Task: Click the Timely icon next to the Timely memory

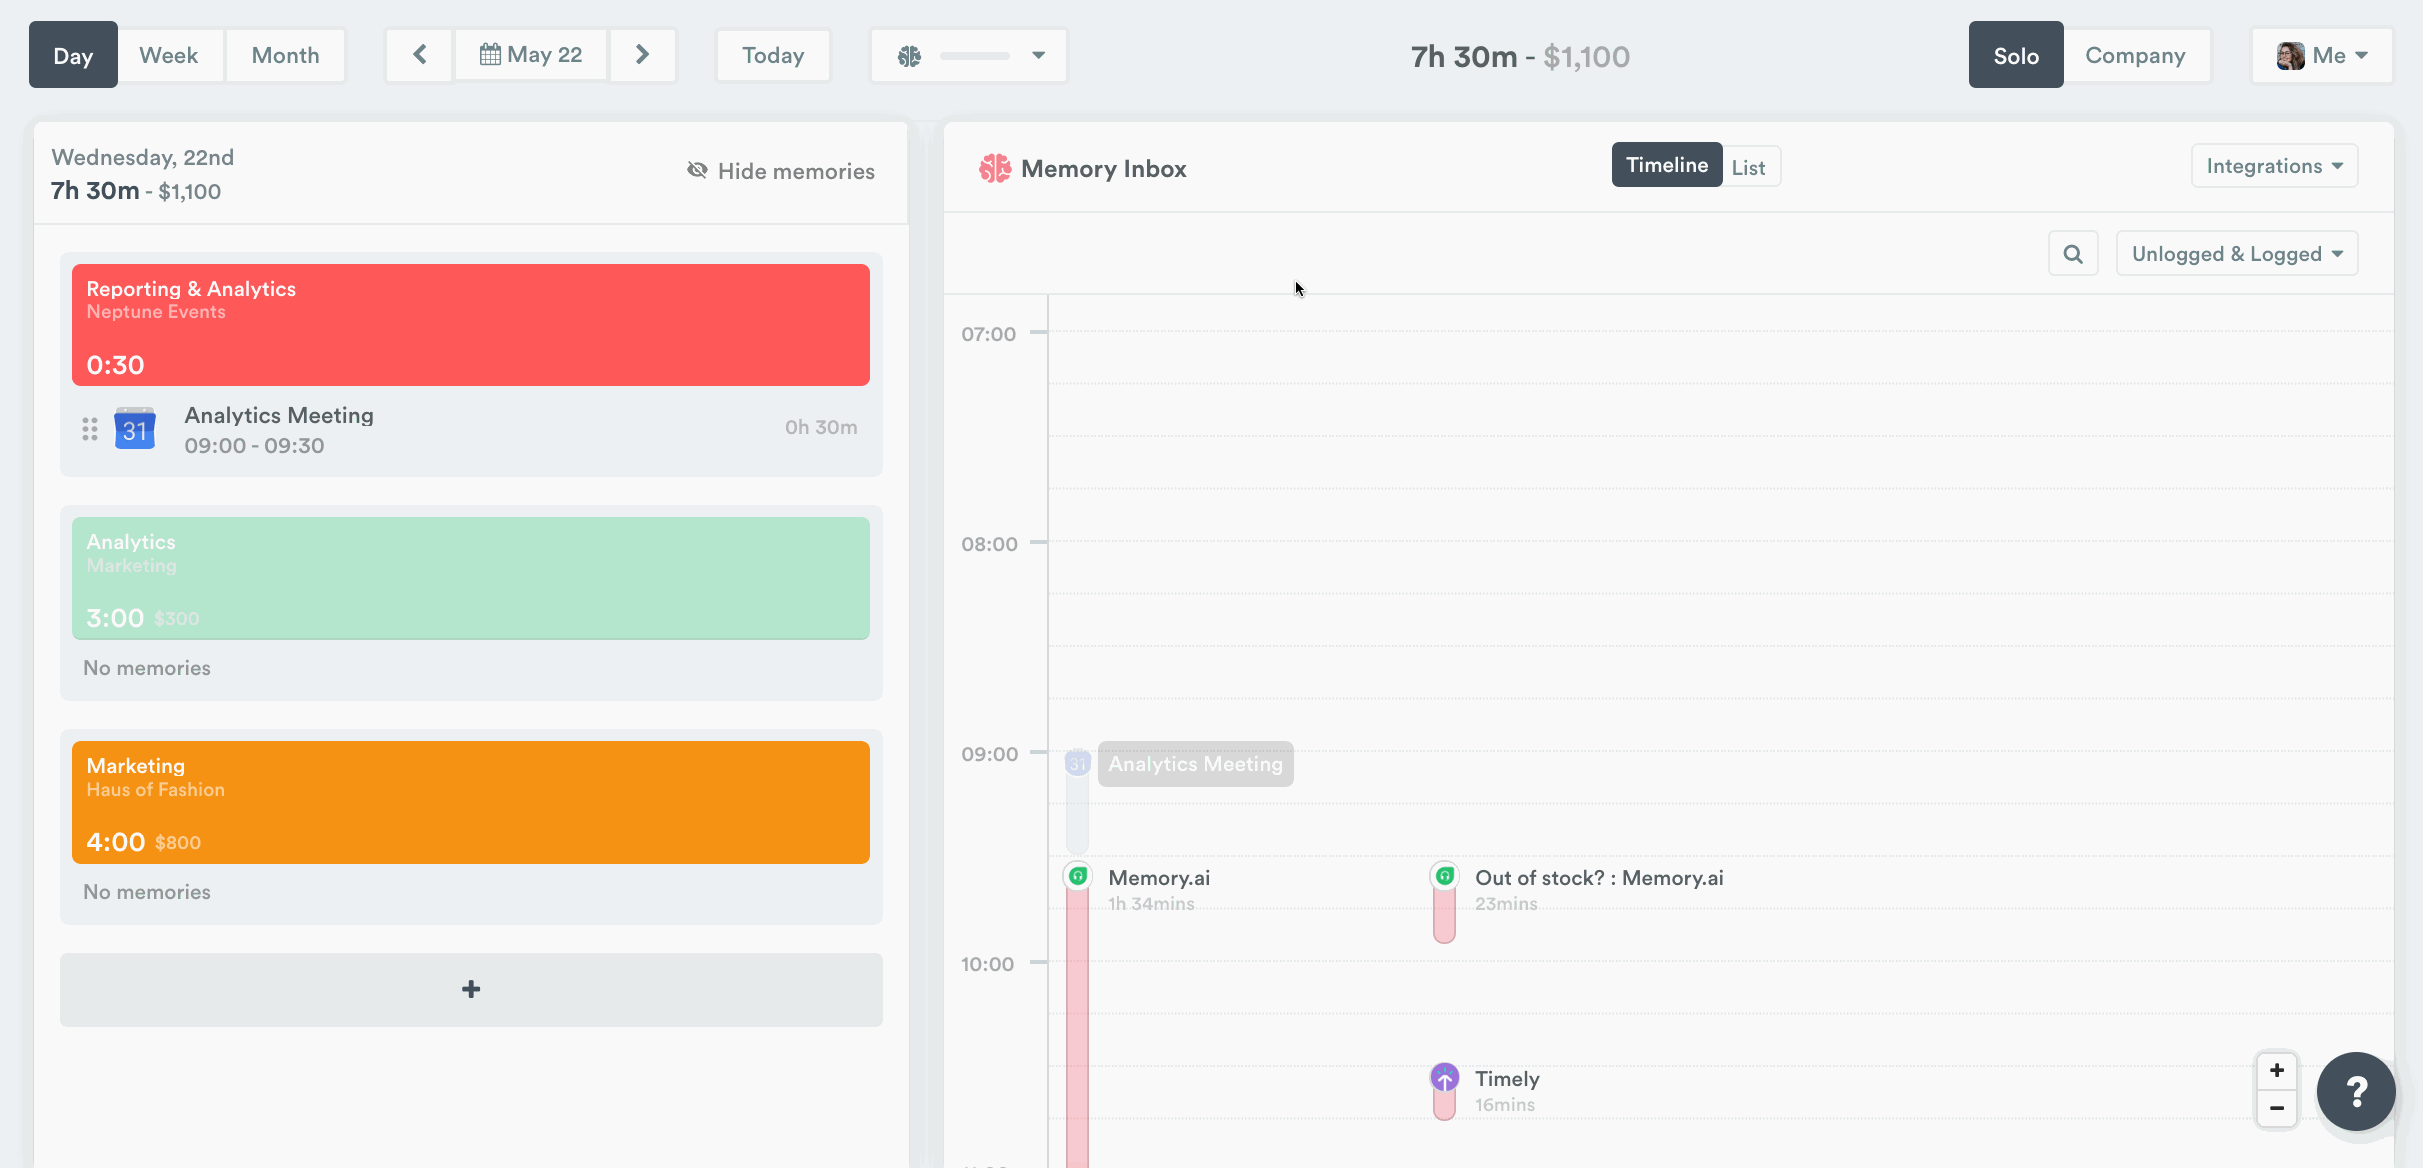Action: click(1445, 1078)
